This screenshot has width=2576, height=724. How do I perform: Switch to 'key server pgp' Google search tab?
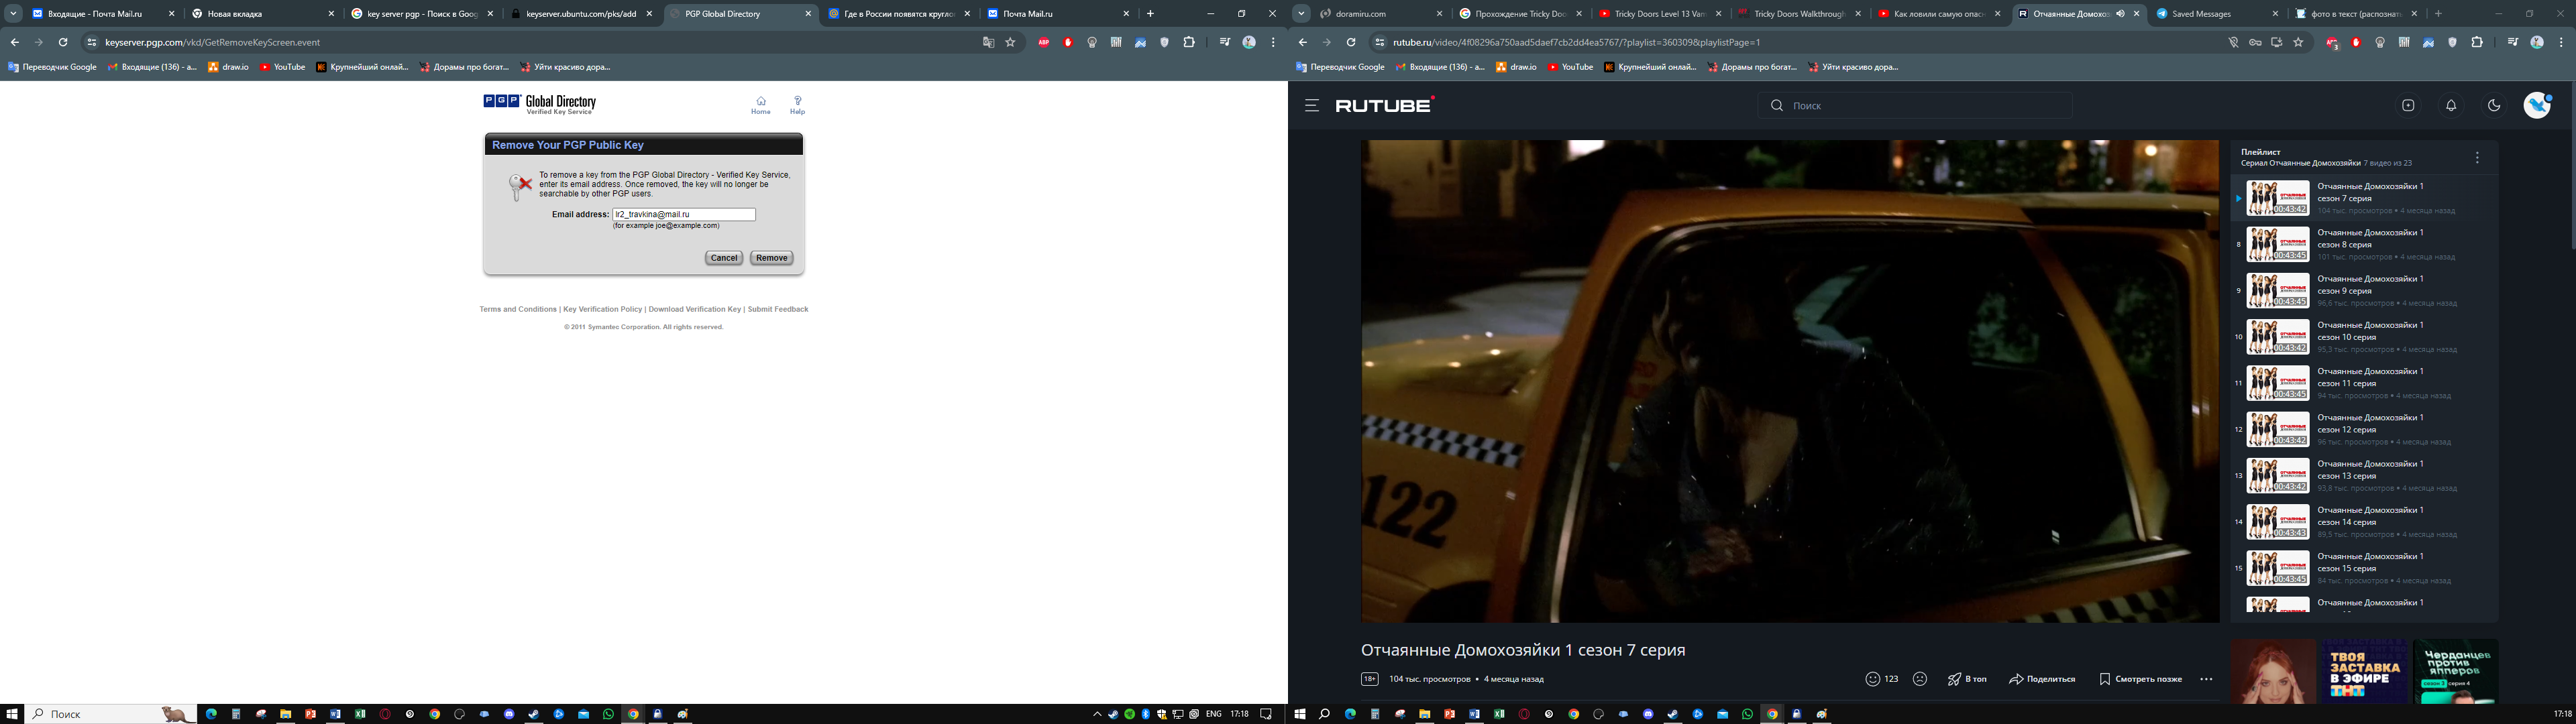coord(421,14)
